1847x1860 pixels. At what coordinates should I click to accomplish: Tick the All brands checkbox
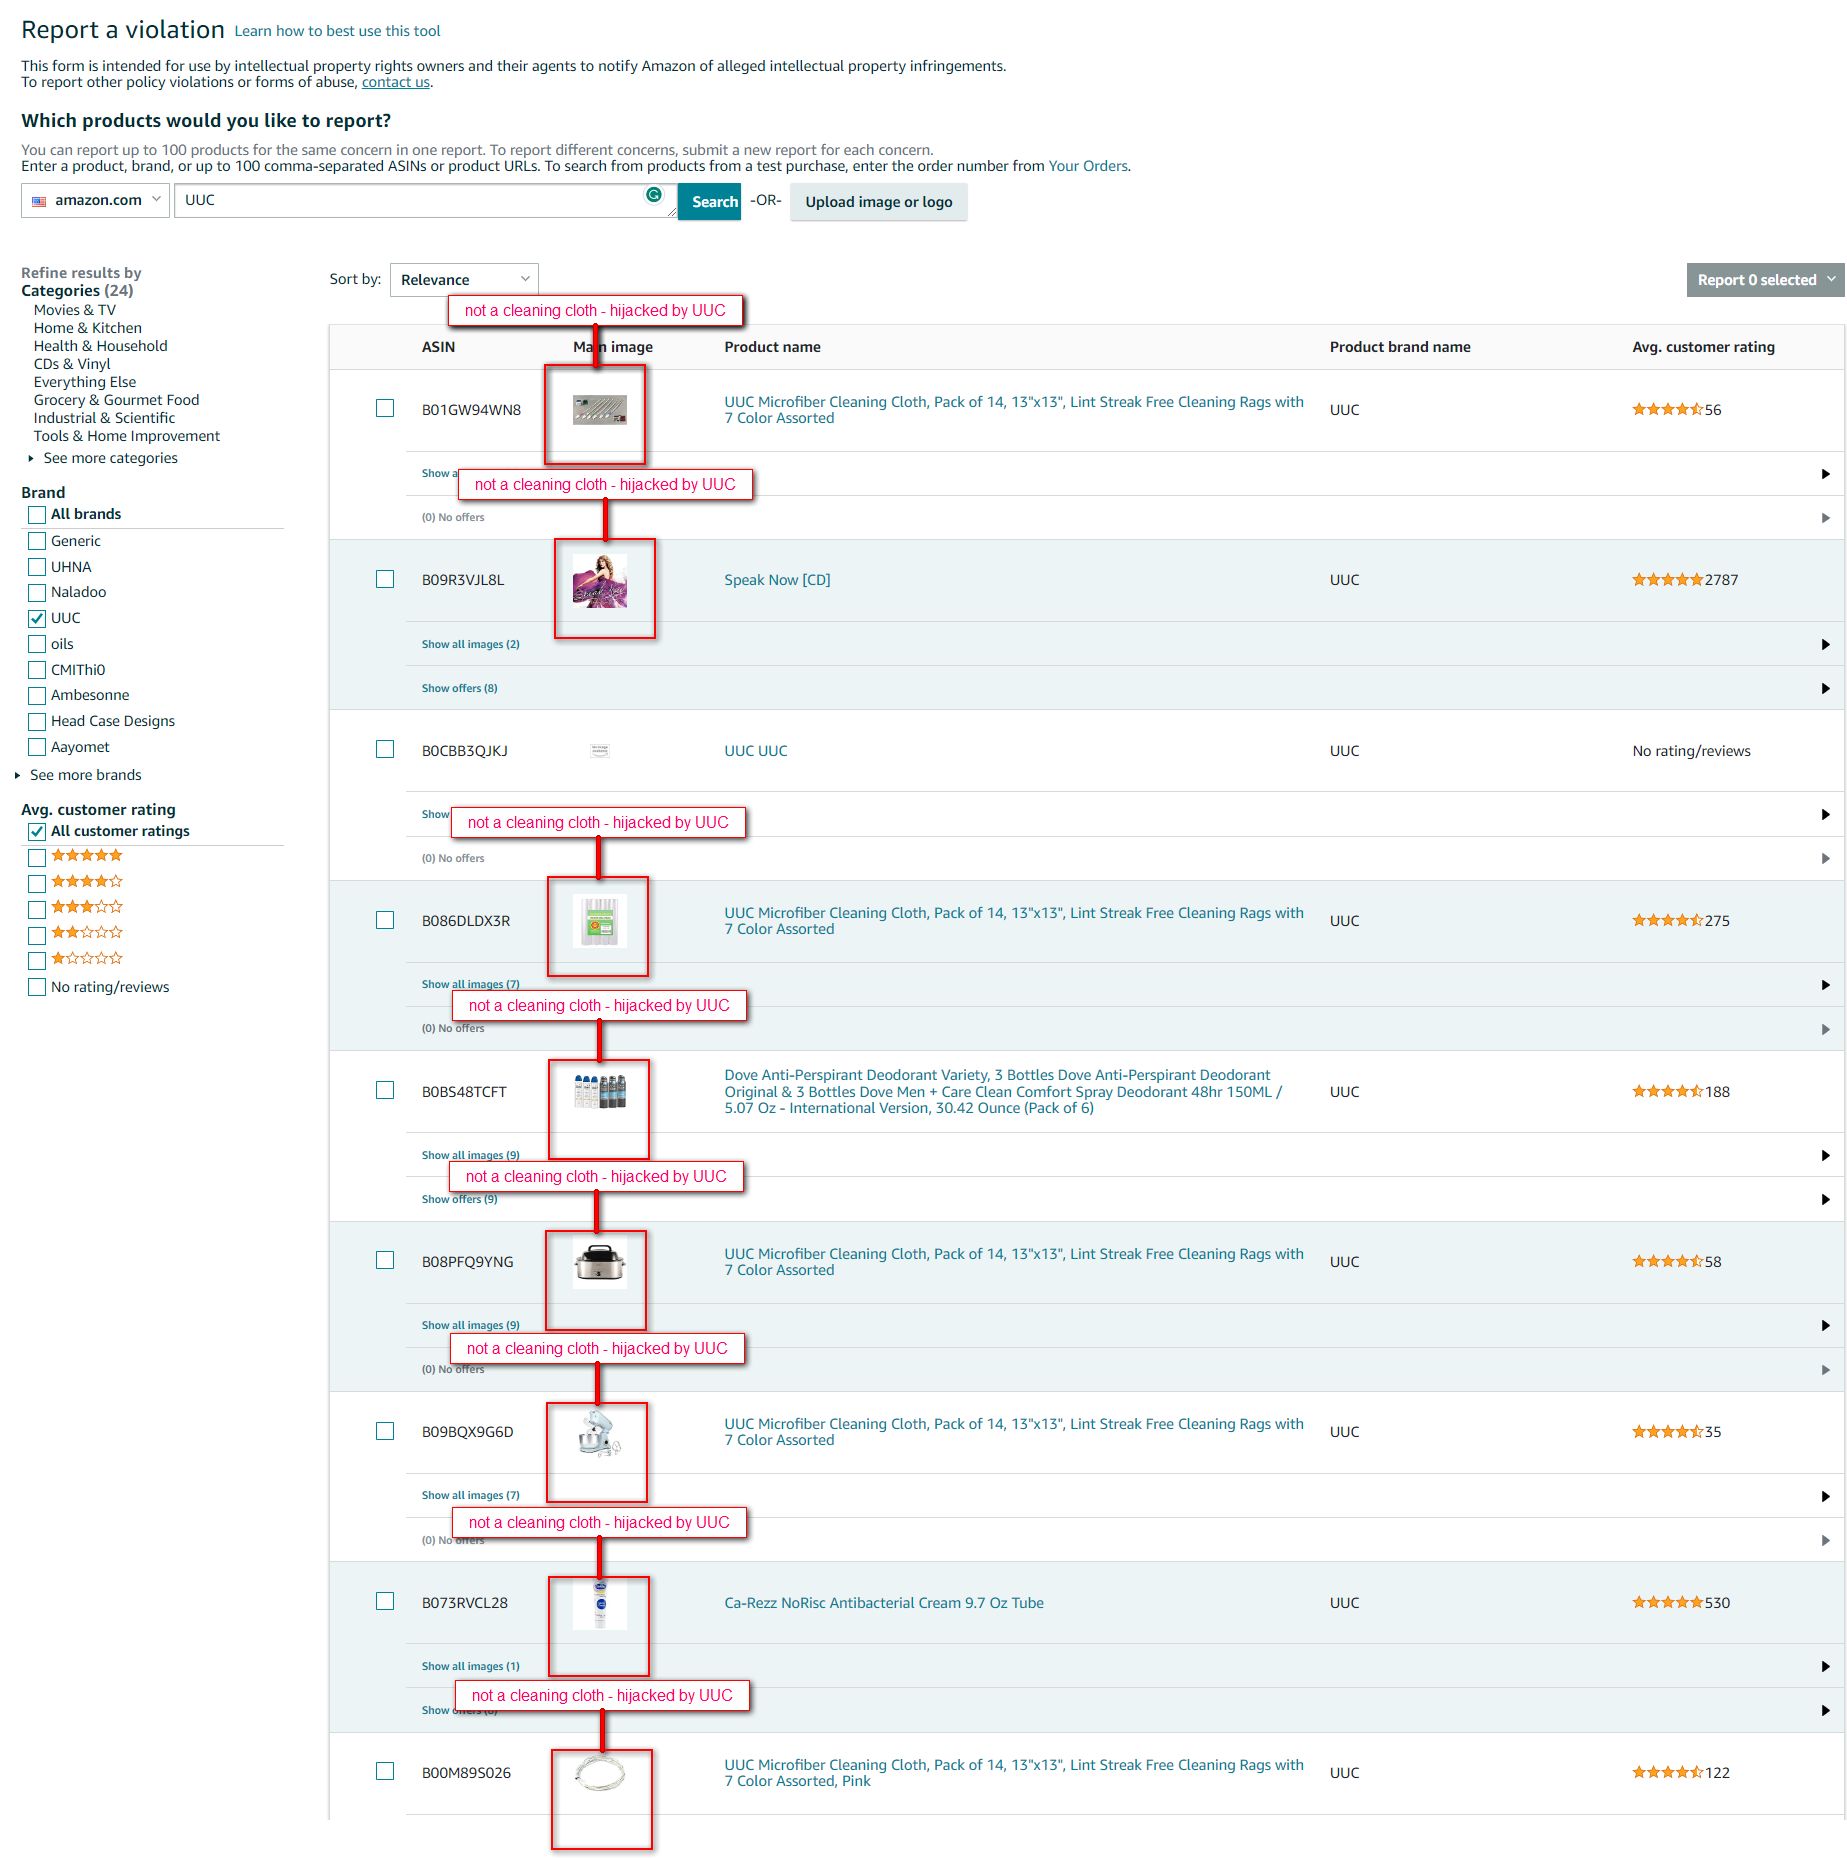(x=37, y=515)
